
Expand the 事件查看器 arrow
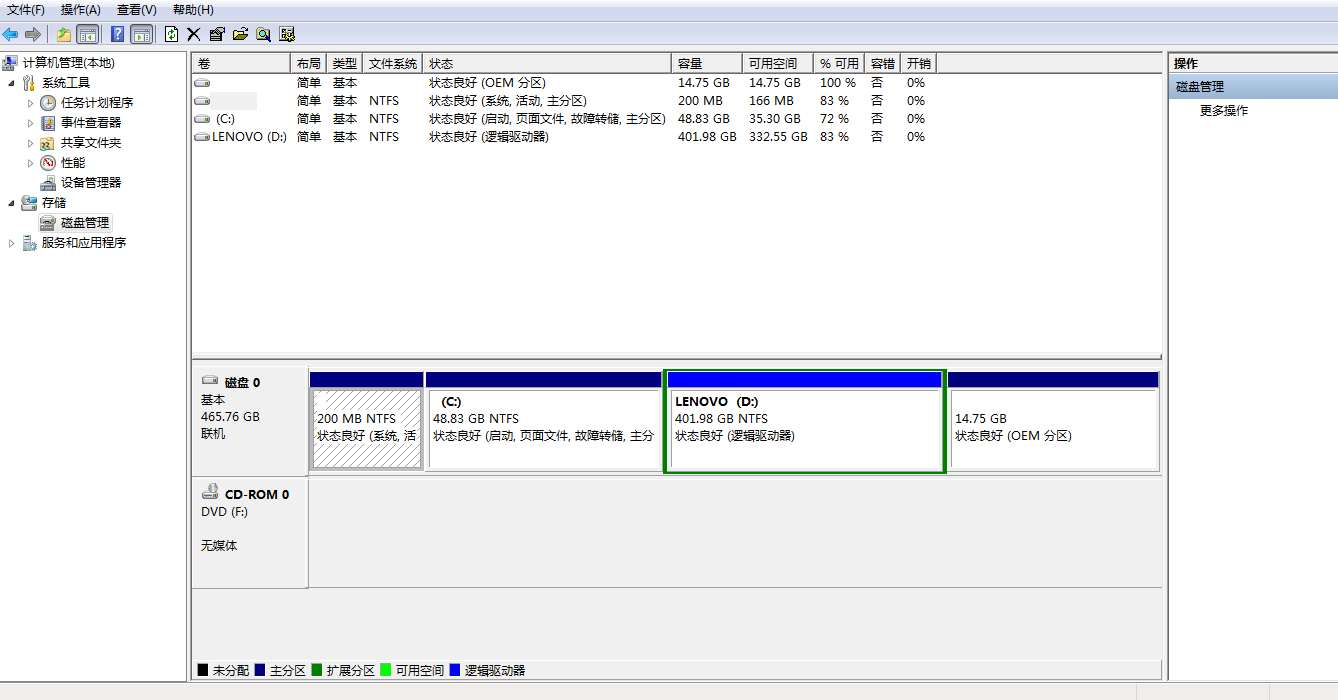coord(30,123)
